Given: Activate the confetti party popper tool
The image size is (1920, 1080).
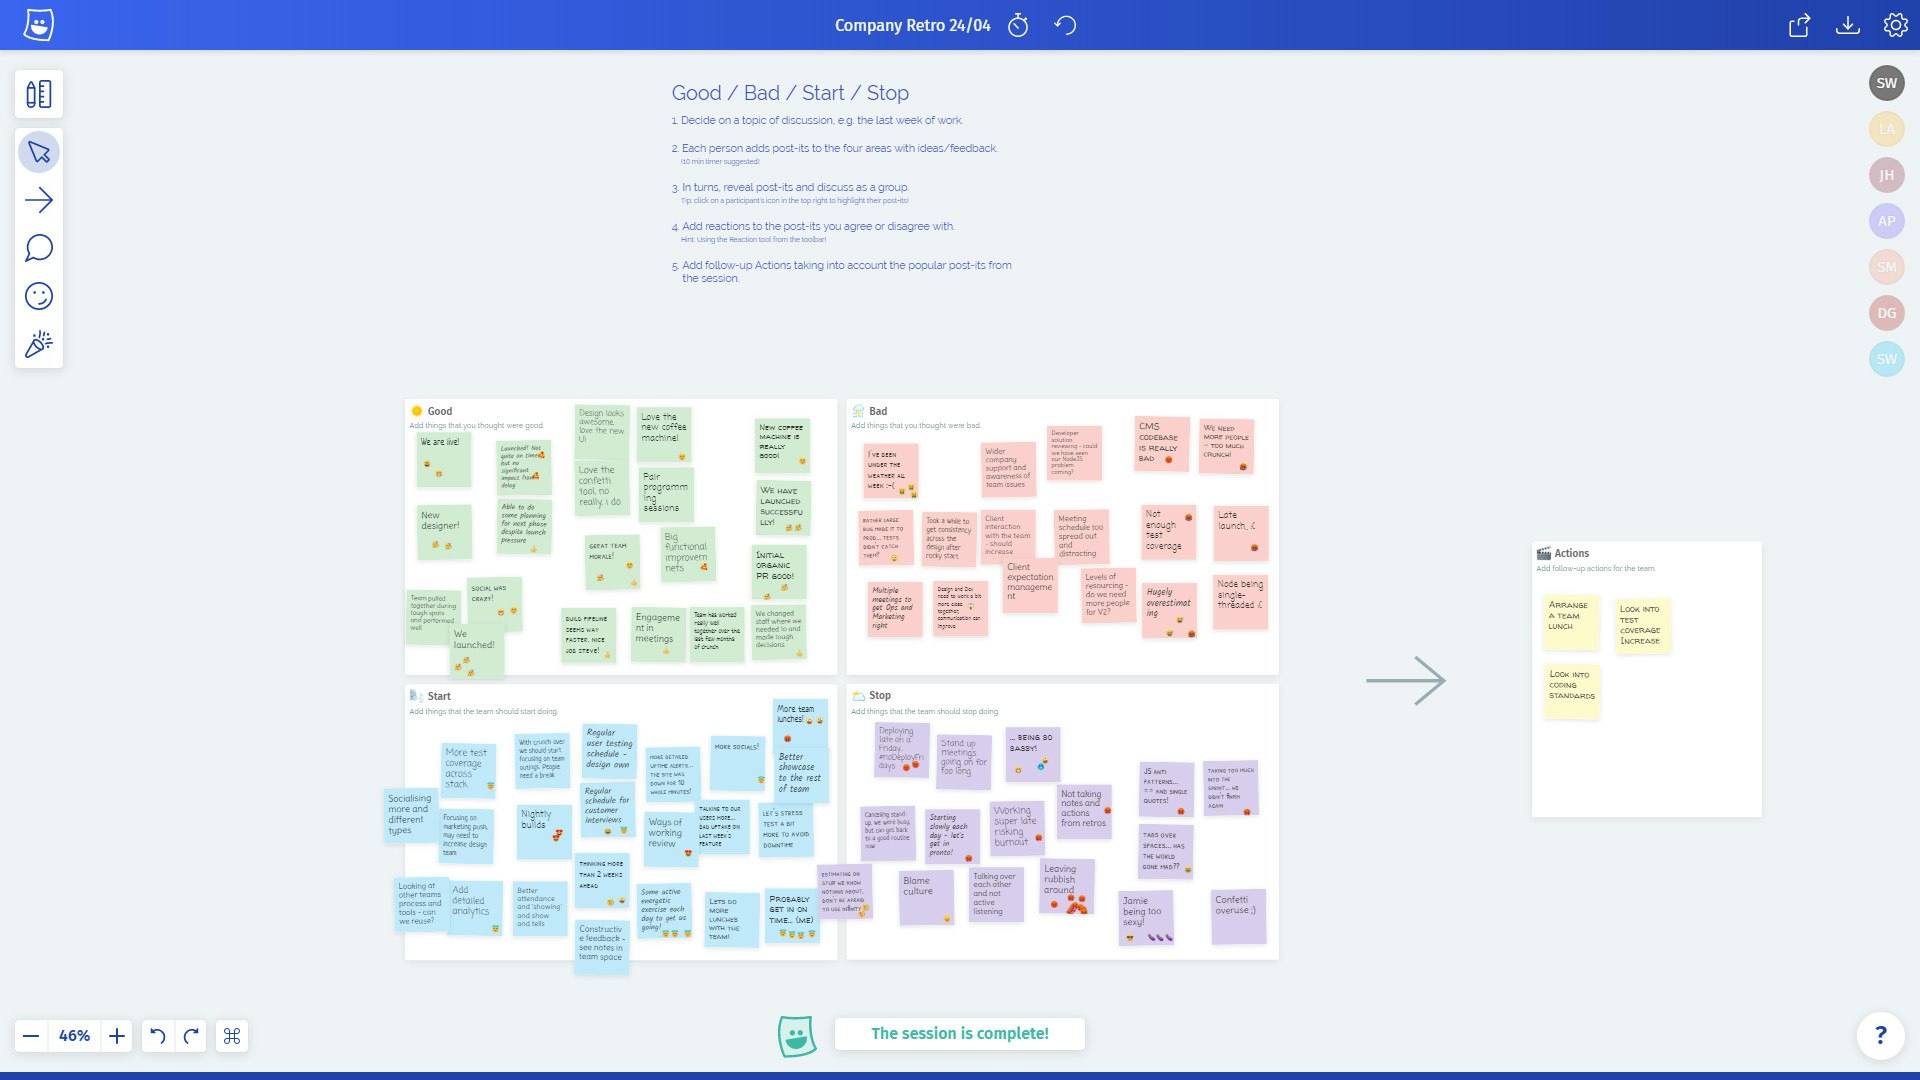Looking at the screenshot, I should click(x=39, y=344).
